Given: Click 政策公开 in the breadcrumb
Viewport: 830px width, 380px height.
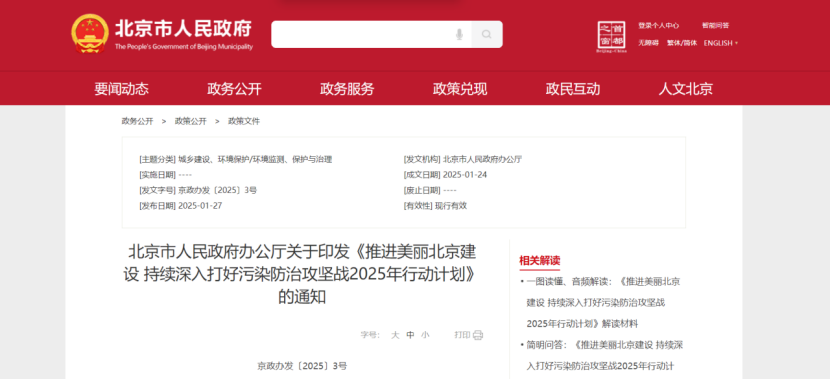Looking at the screenshot, I should (191, 121).
